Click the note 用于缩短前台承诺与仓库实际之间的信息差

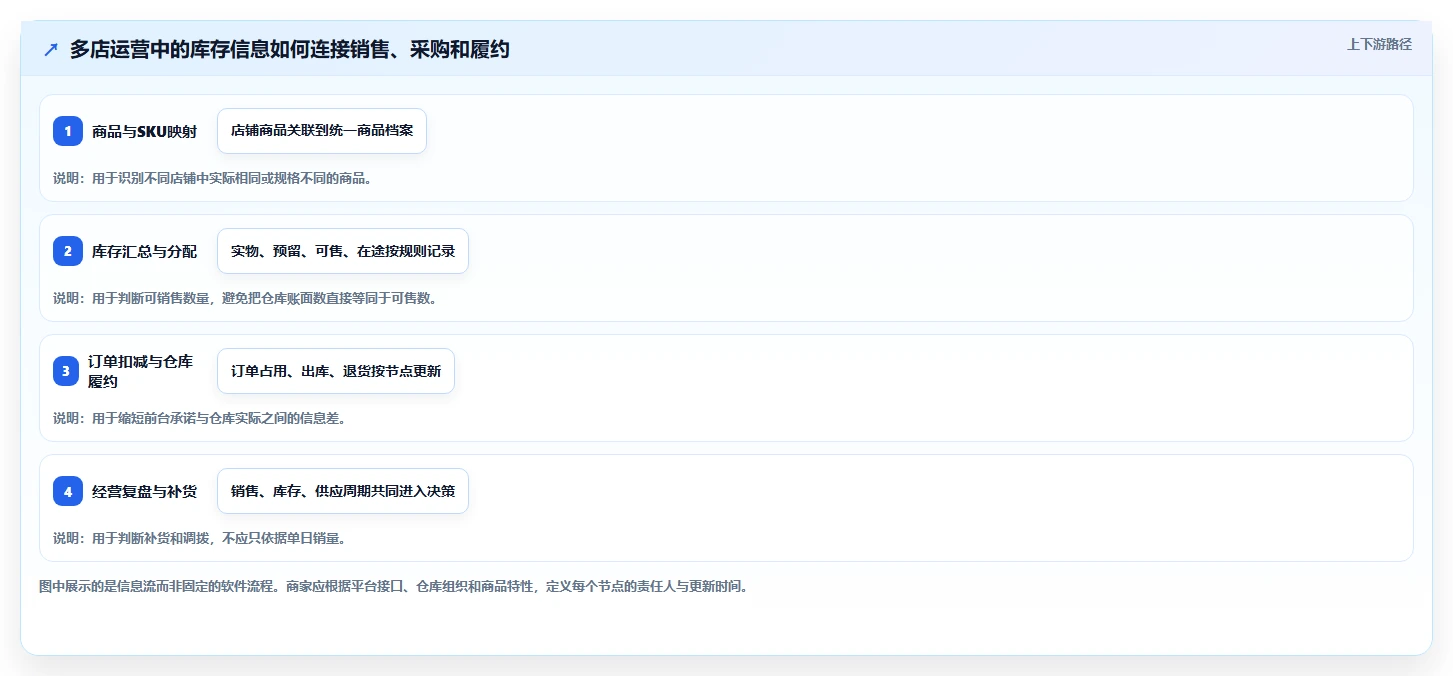point(219,418)
